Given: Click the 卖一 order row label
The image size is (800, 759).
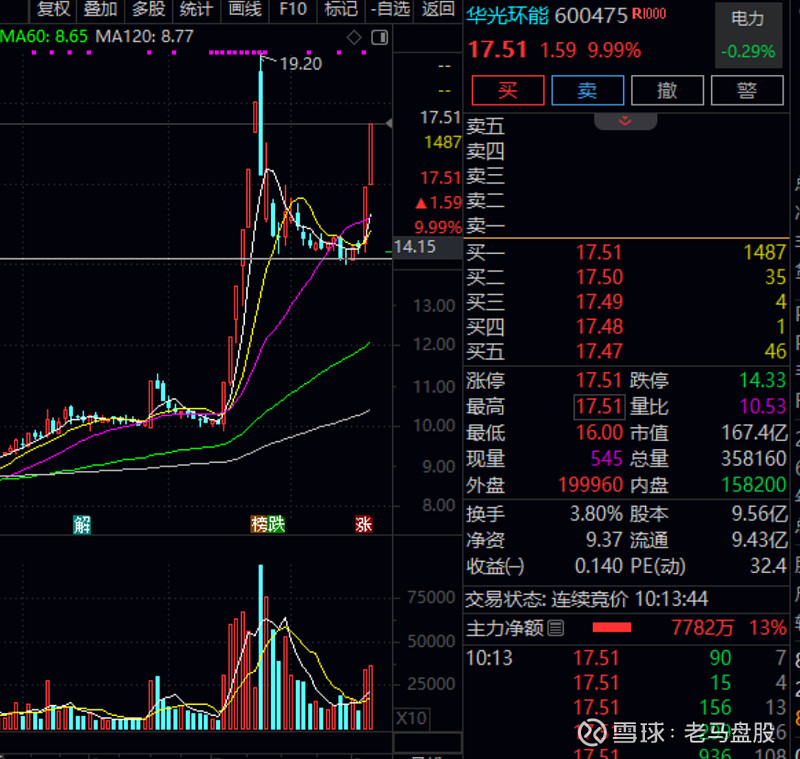Looking at the screenshot, I should (485, 225).
